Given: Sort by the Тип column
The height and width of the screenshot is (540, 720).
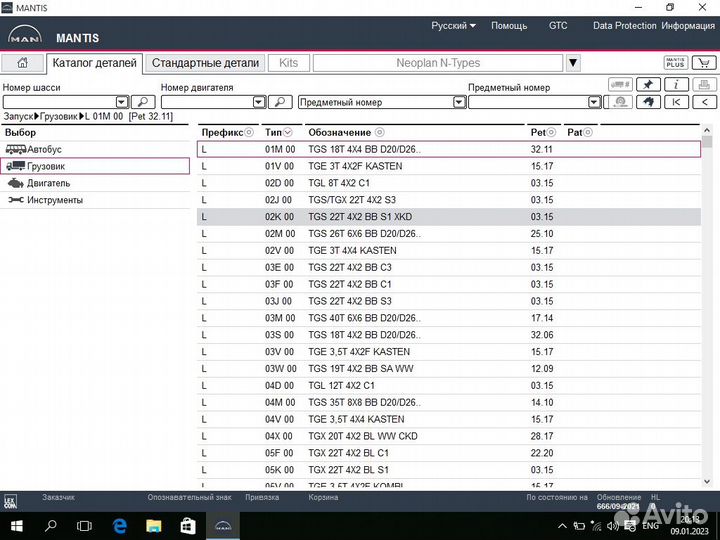Looking at the screenshot, I should pos(278,132).
